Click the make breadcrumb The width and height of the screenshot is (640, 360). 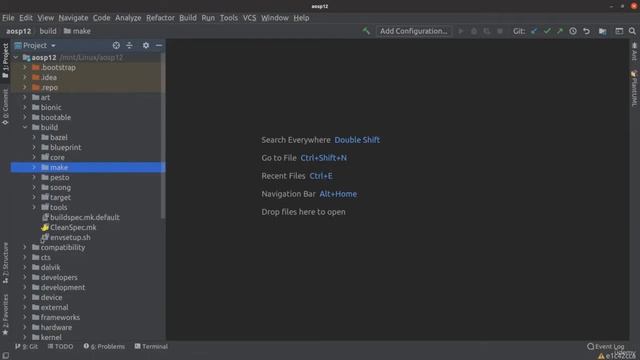(x=77, y=31)
